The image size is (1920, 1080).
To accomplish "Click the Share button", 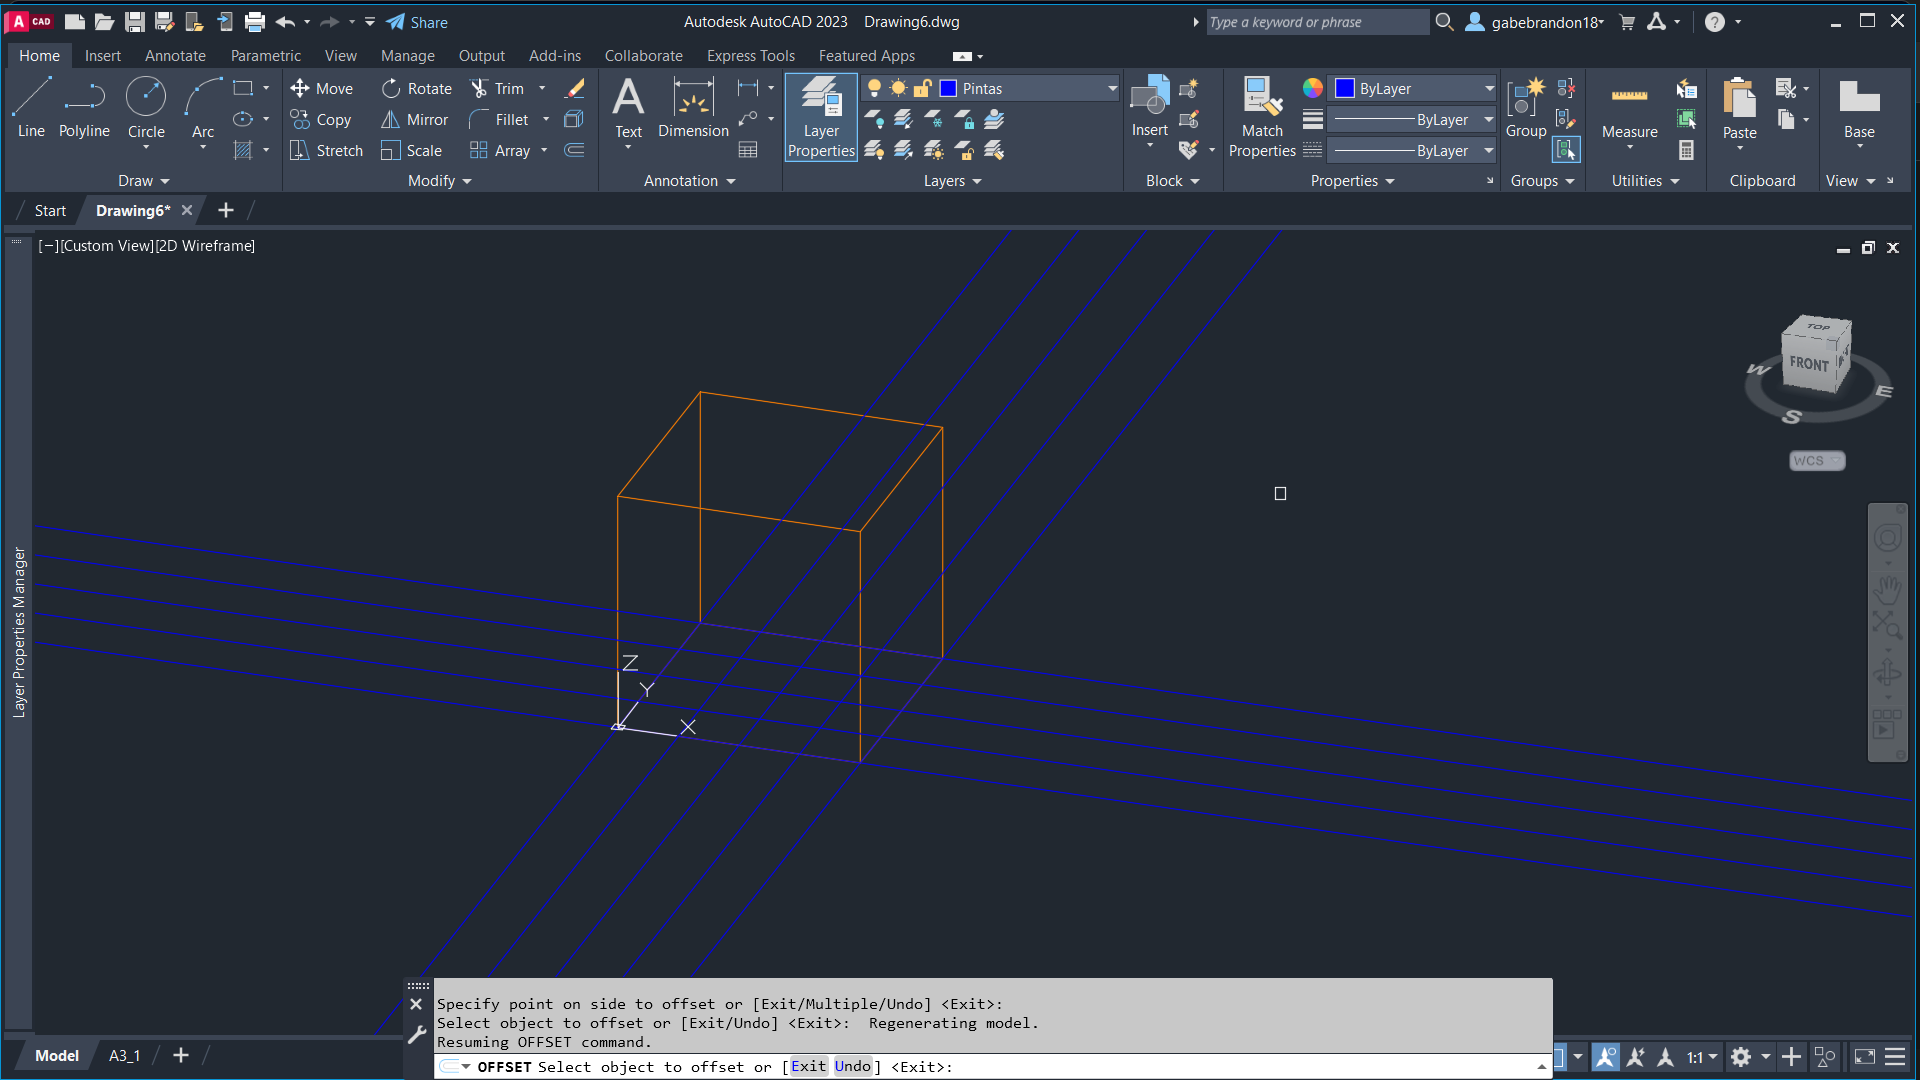I will pos(417,22).
